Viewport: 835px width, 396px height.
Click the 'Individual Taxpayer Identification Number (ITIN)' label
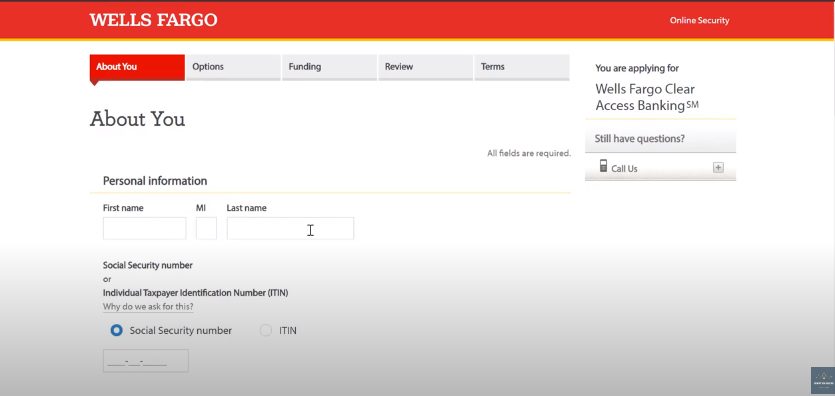click(195, 293)
